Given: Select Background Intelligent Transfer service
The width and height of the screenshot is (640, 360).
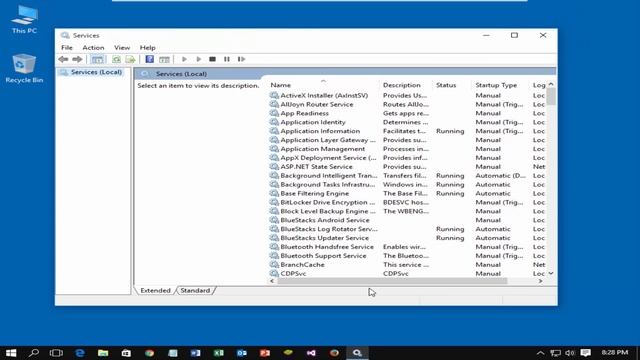Looking at the screenshot, I should (x=329, y=176).
